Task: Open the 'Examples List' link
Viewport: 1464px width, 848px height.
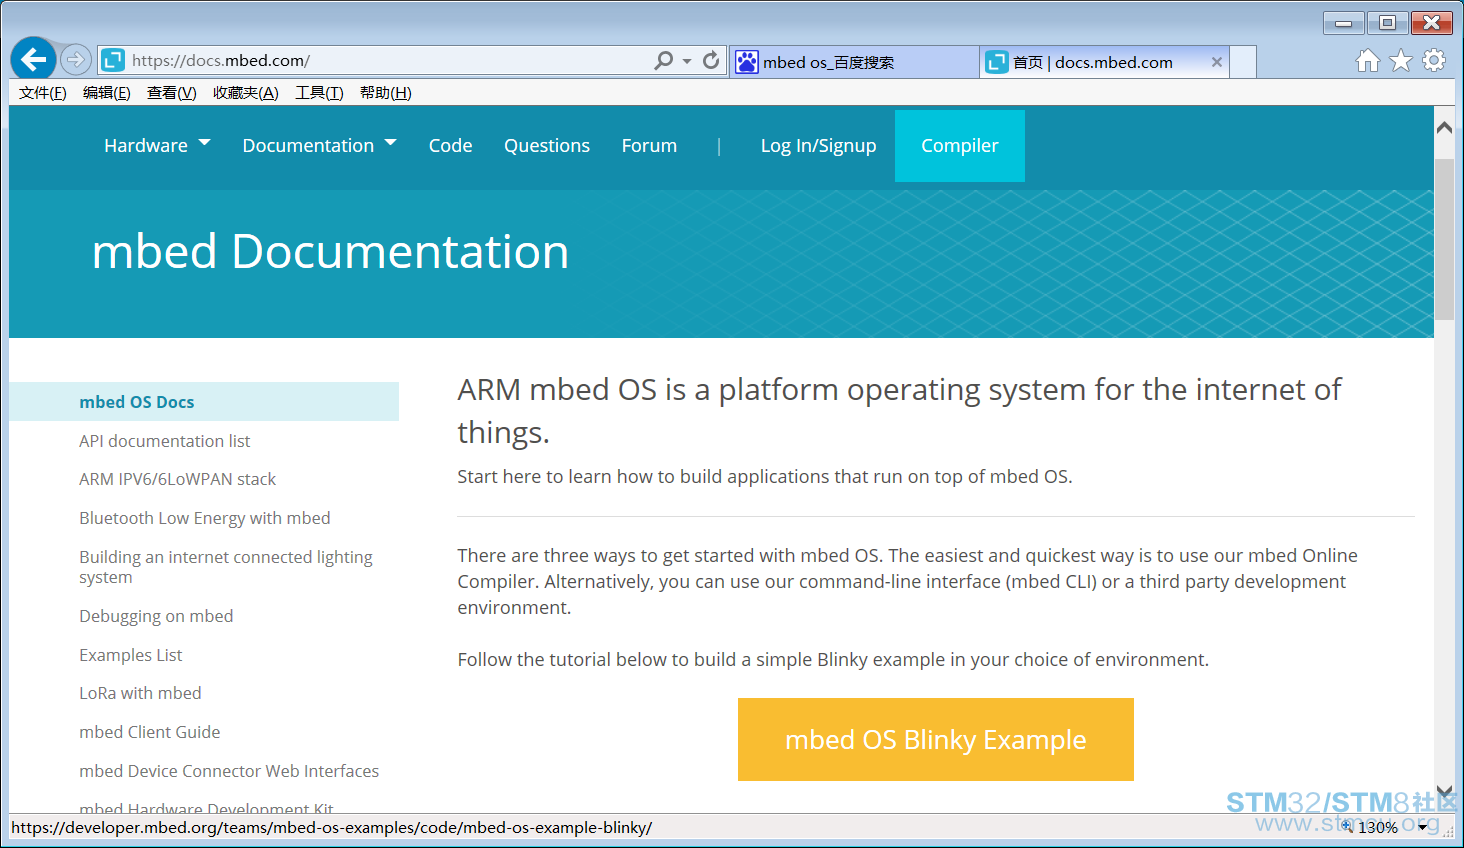Action: click(131, 655)
